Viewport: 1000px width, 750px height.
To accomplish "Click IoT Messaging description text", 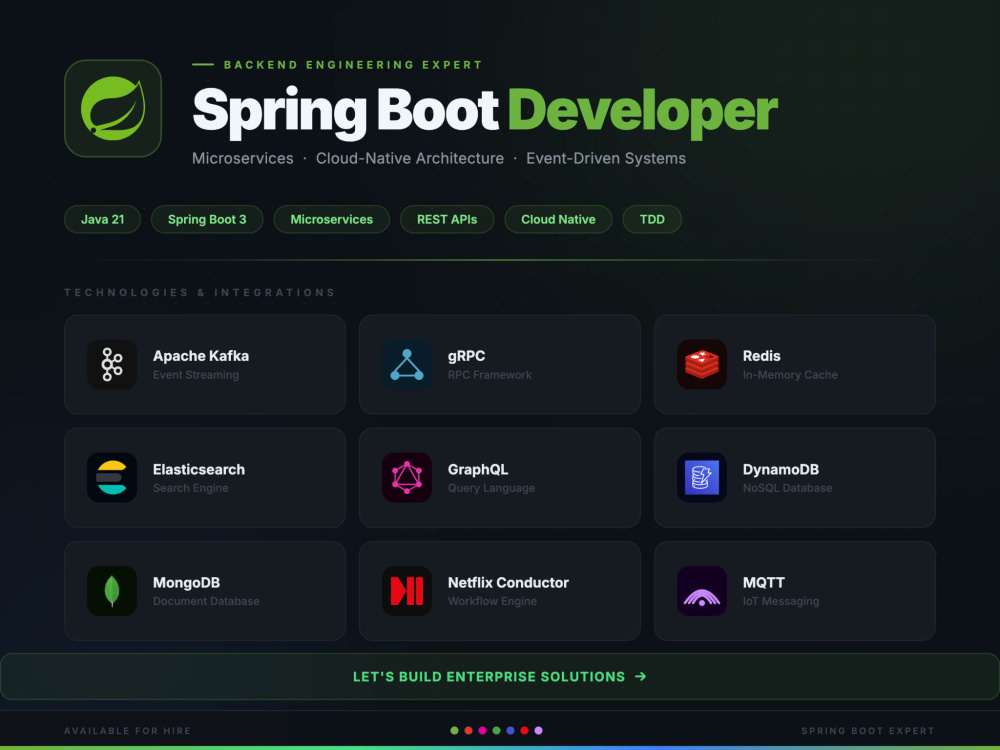I will pyautogui.click(x=781, y=601).
